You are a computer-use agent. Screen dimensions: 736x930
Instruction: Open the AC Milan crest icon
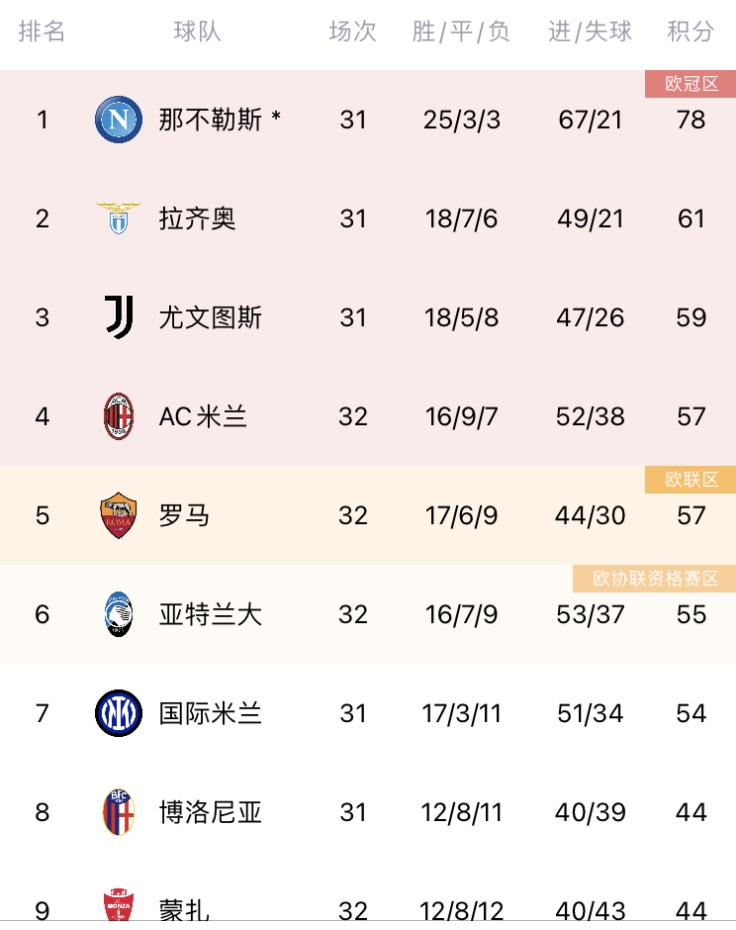[119, 416]
